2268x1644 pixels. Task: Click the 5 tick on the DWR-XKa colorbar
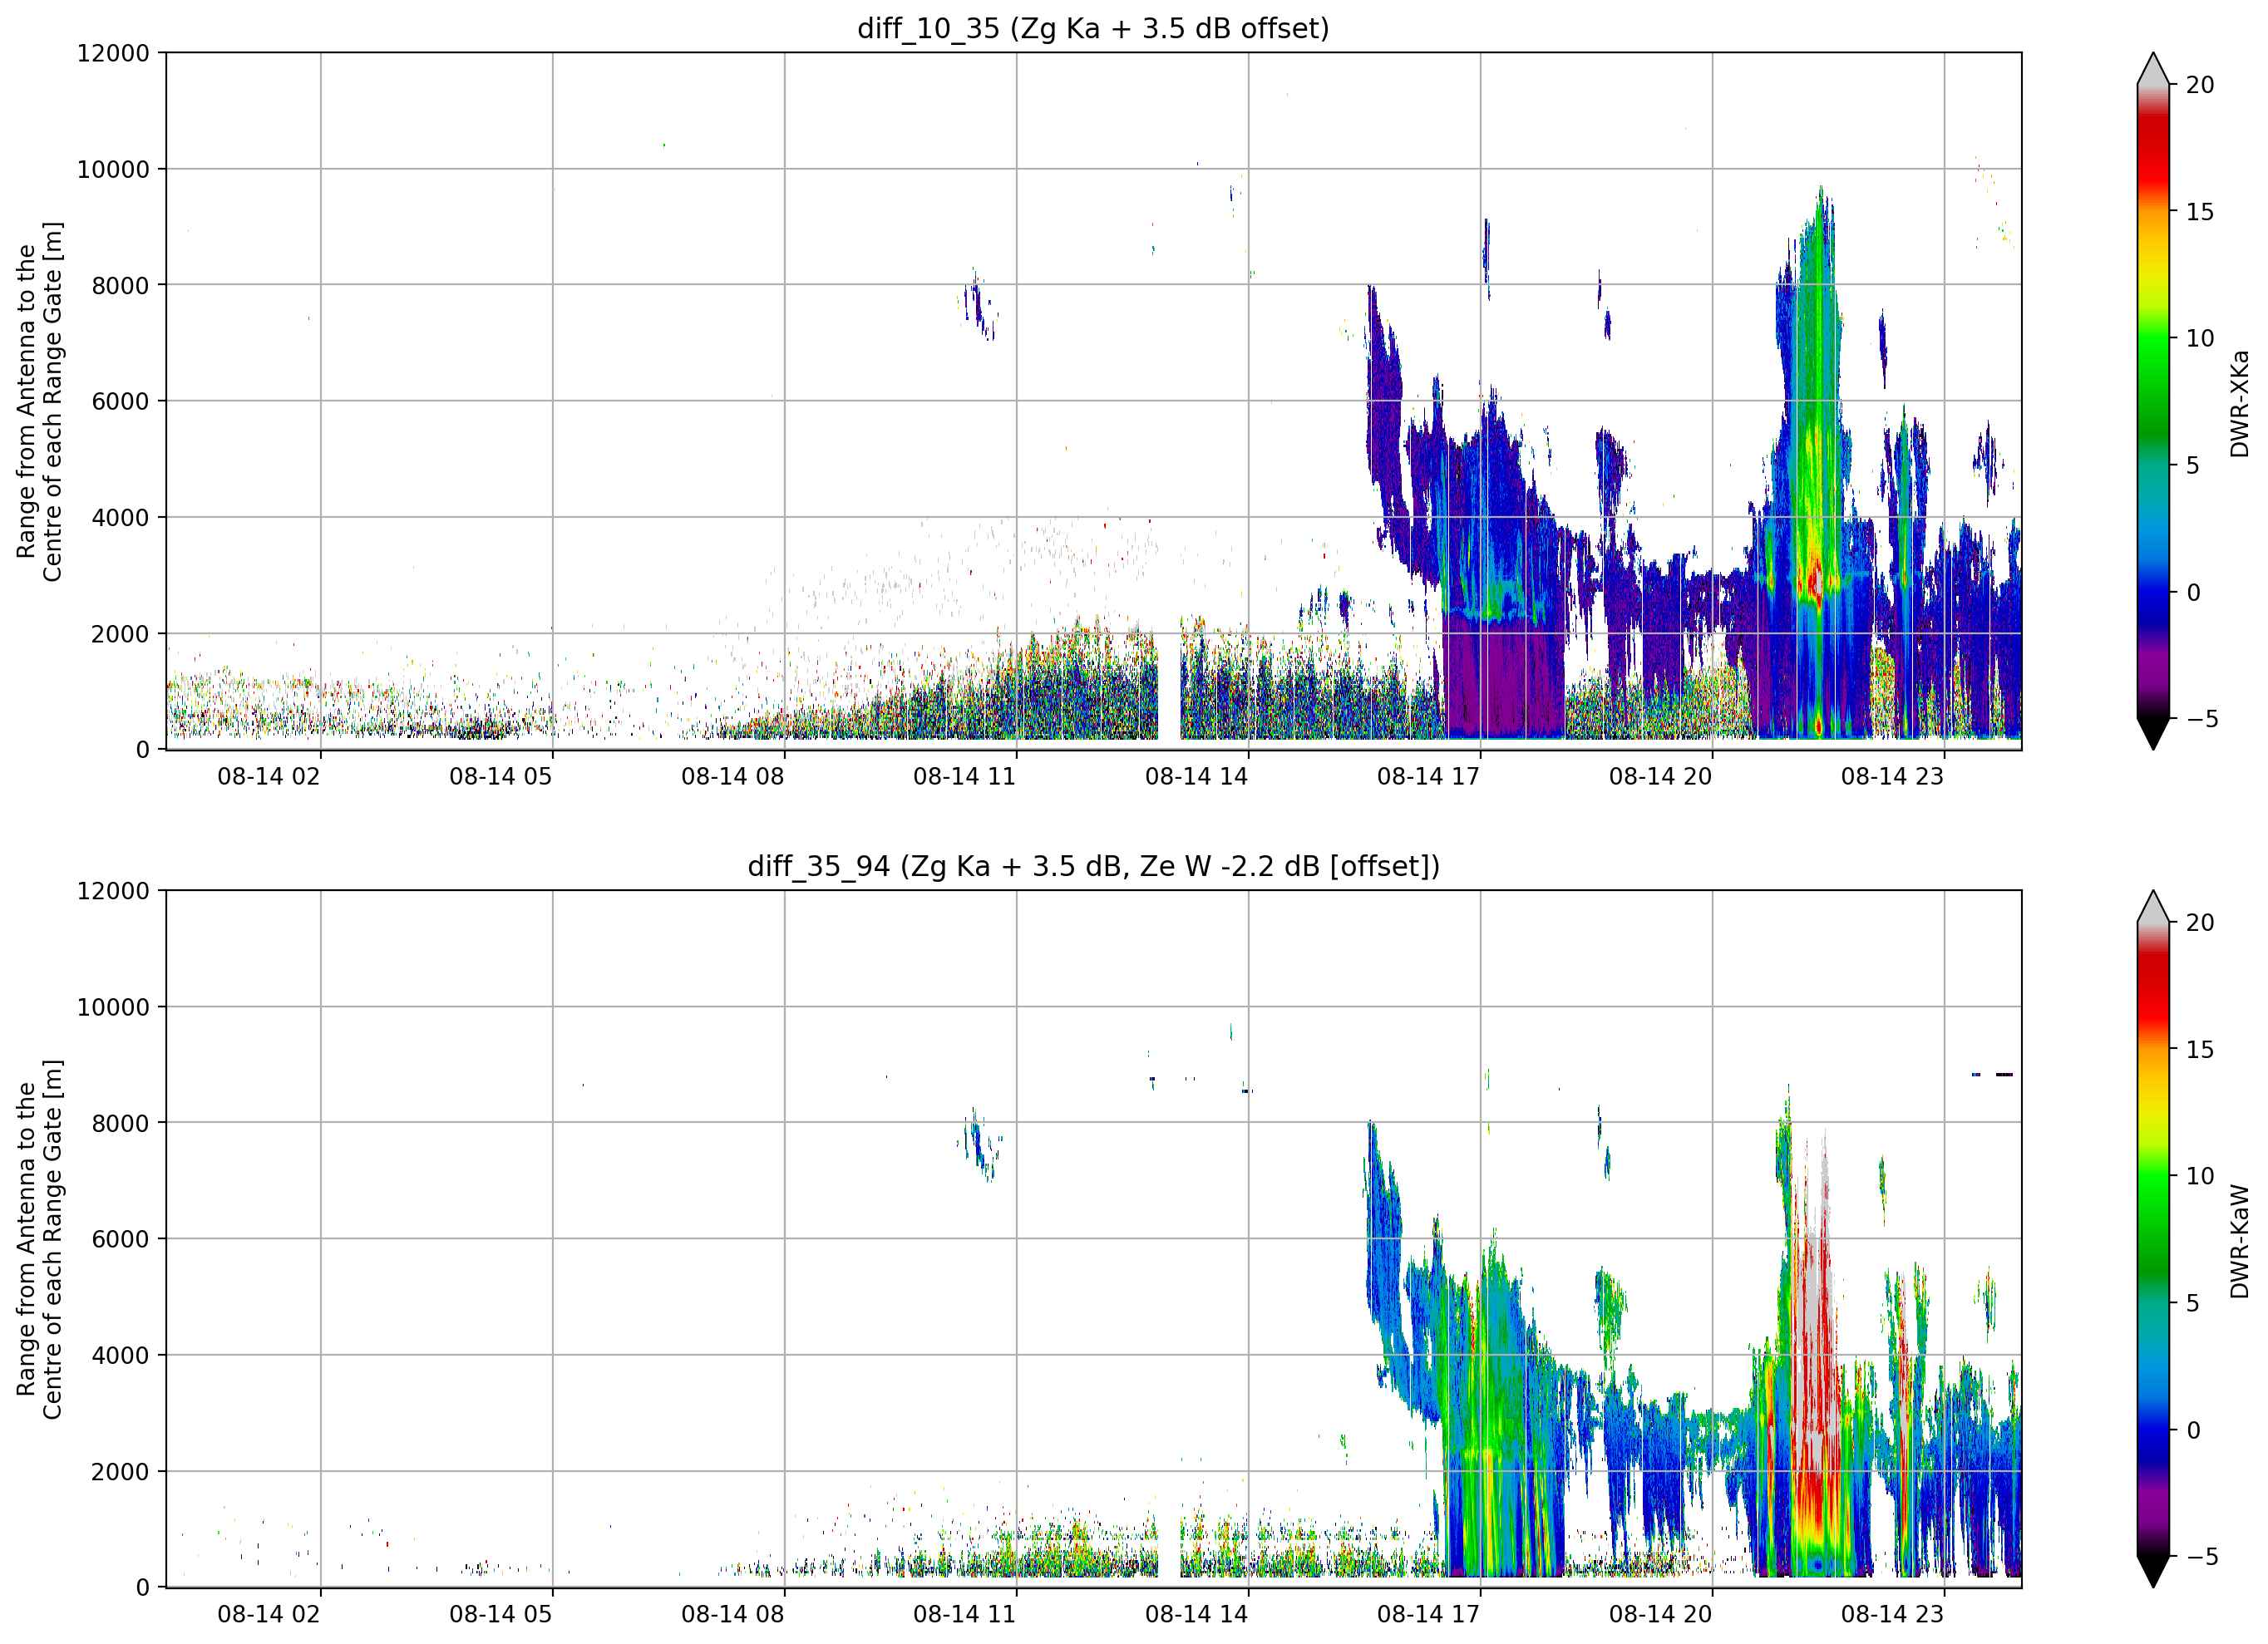[x=2193, y=466]
